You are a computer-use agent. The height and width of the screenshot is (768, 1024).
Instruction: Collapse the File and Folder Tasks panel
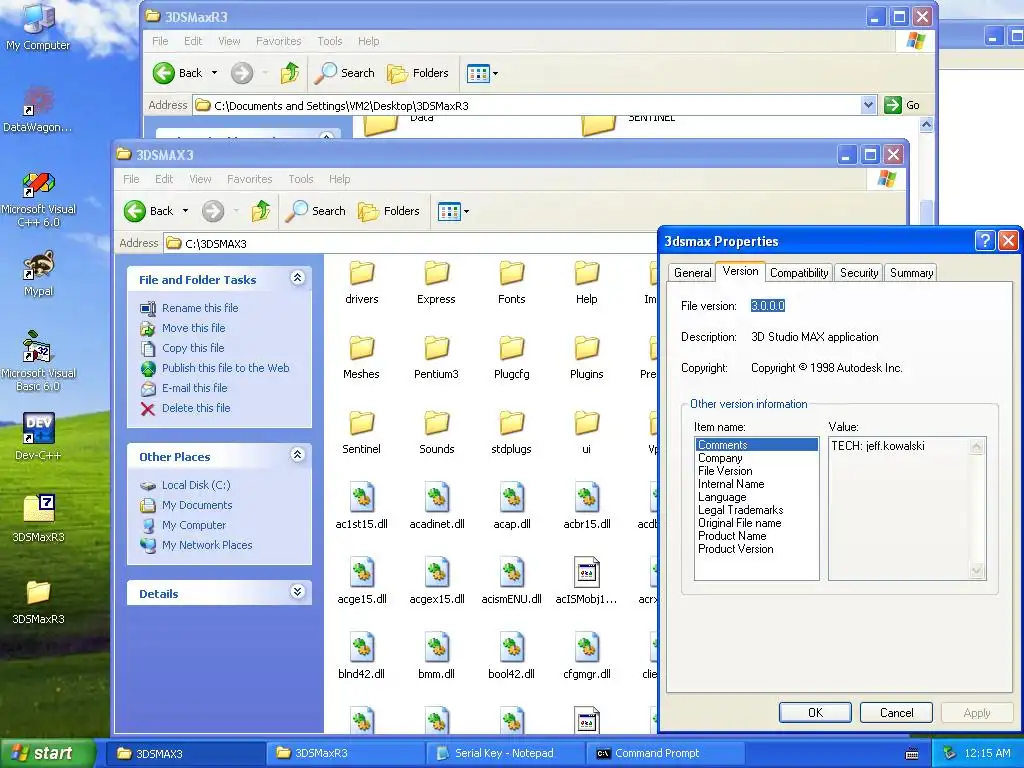click(297, 278)
